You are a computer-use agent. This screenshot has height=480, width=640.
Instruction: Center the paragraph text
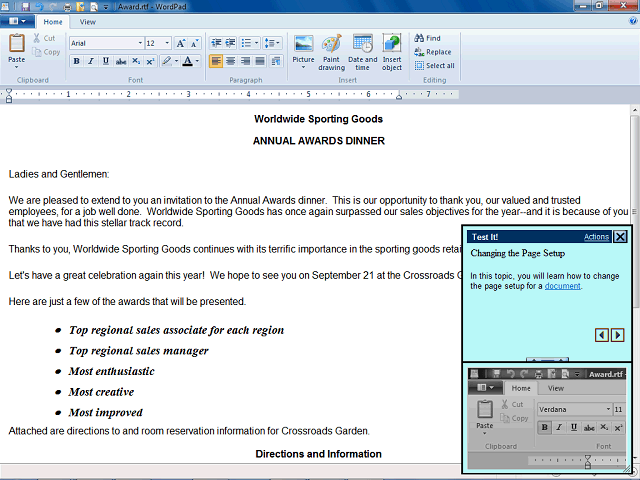231,61
